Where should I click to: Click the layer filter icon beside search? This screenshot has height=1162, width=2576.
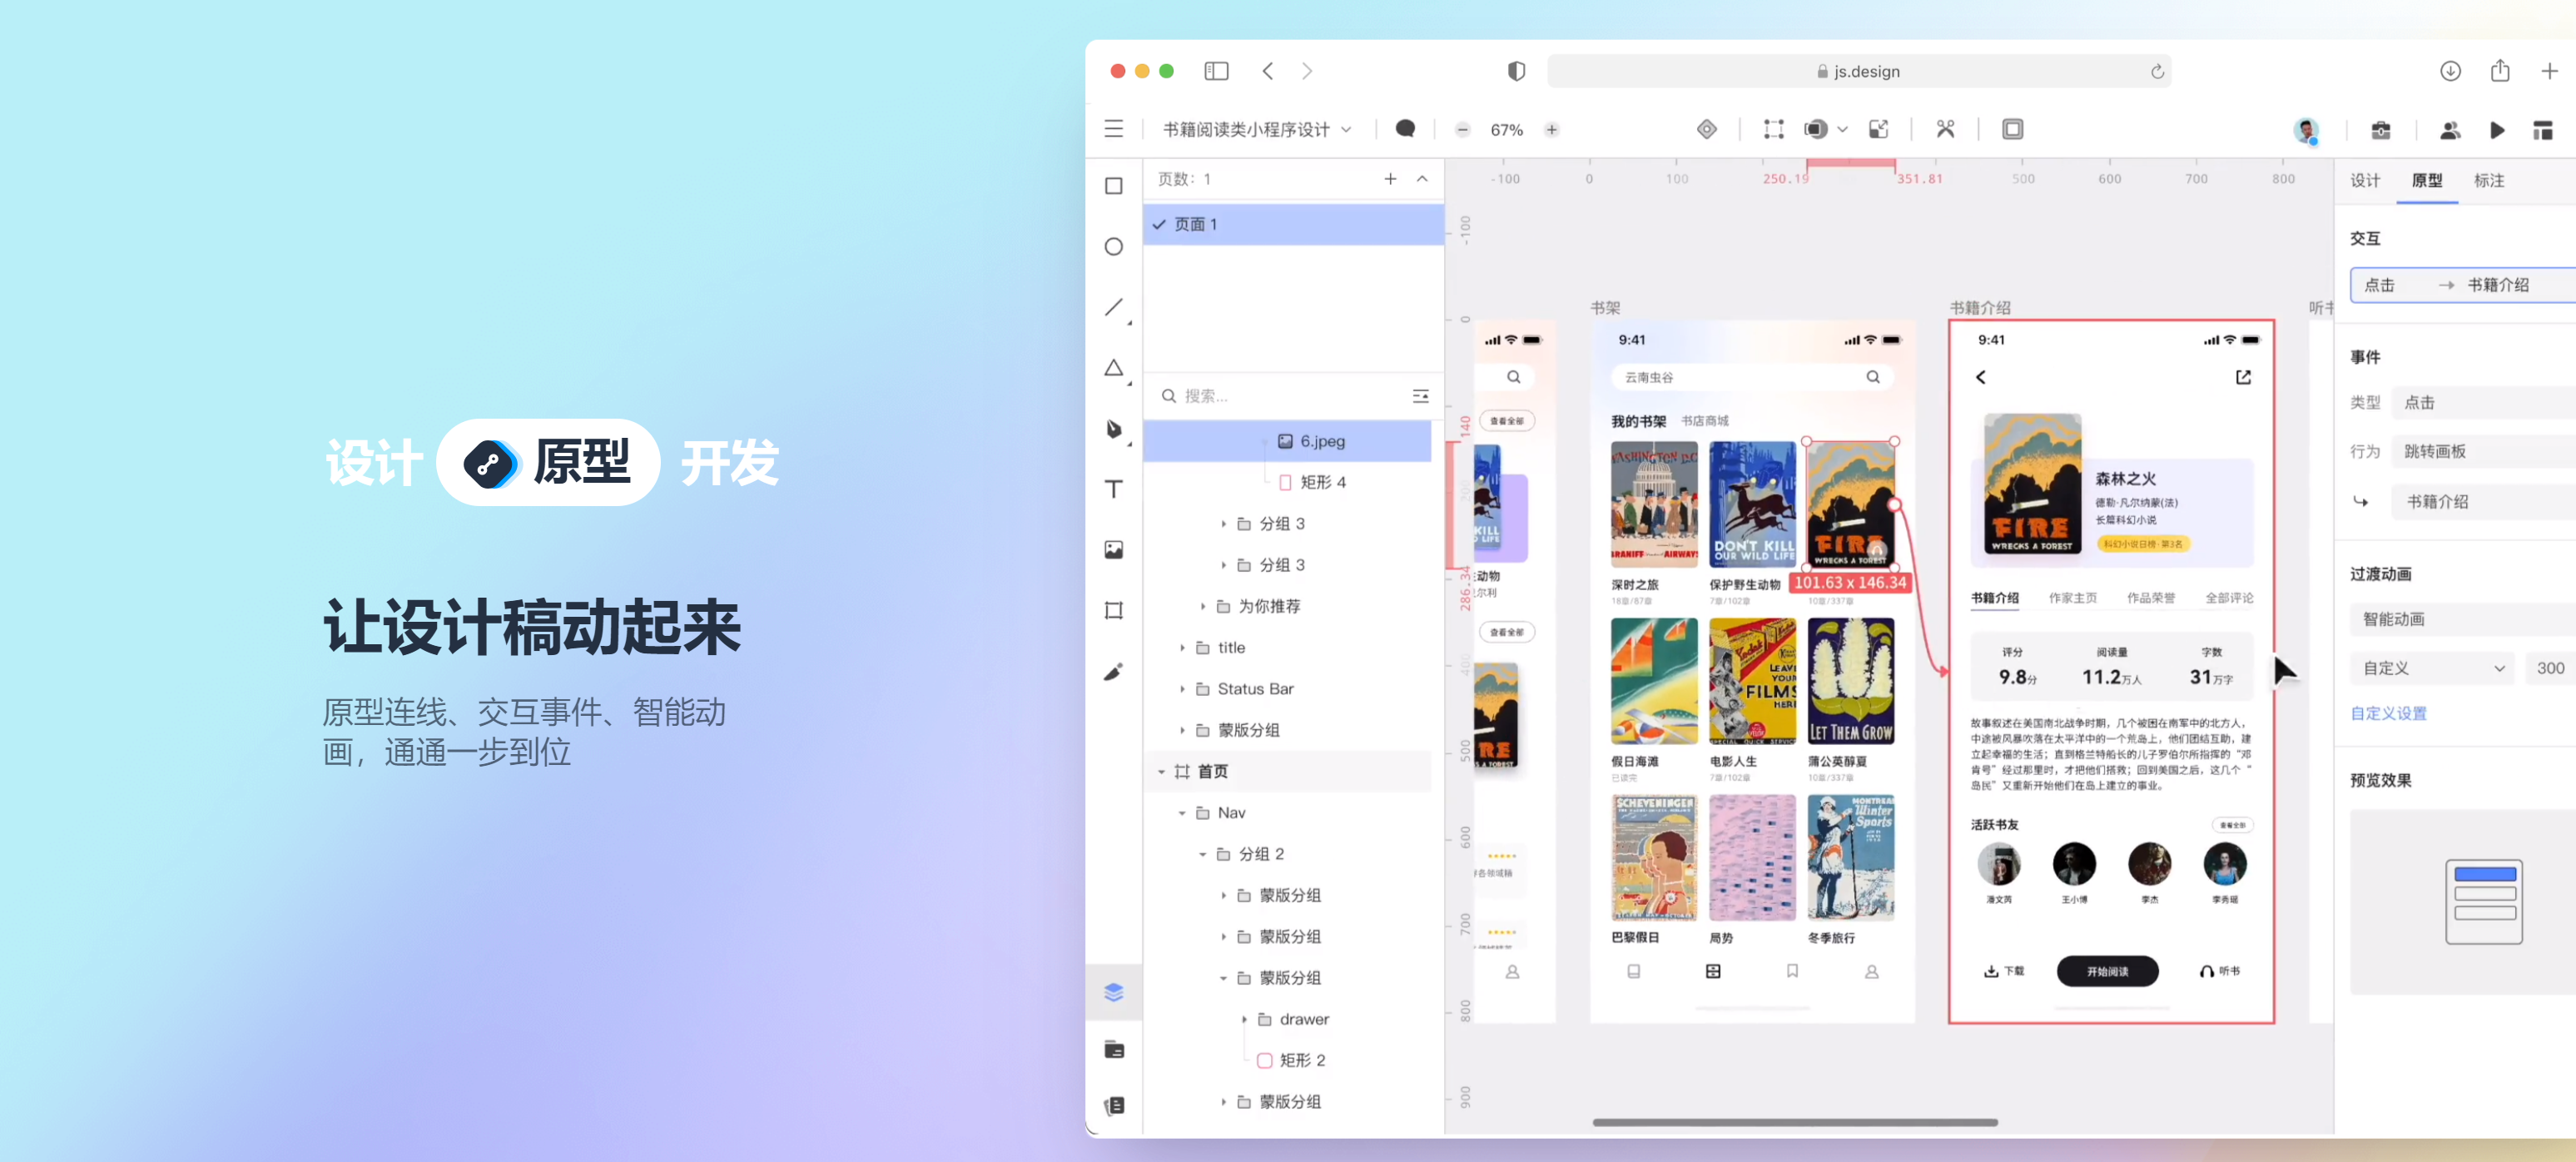[x=1420, y=396]
